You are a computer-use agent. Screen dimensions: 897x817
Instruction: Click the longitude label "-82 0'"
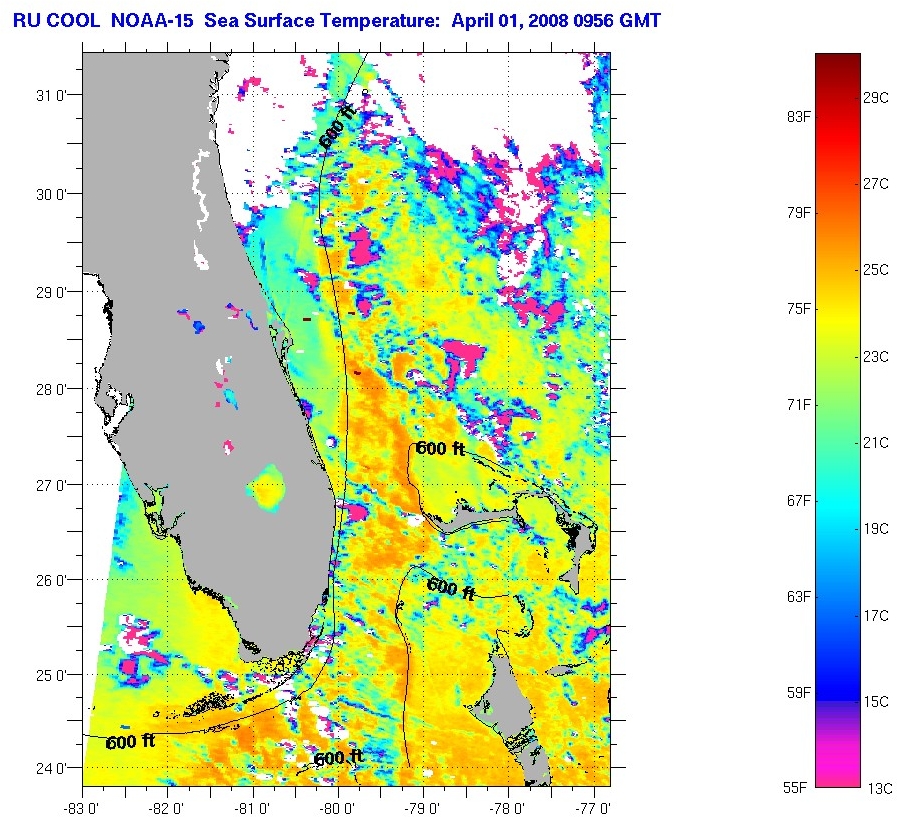click(x=166, y=808)
